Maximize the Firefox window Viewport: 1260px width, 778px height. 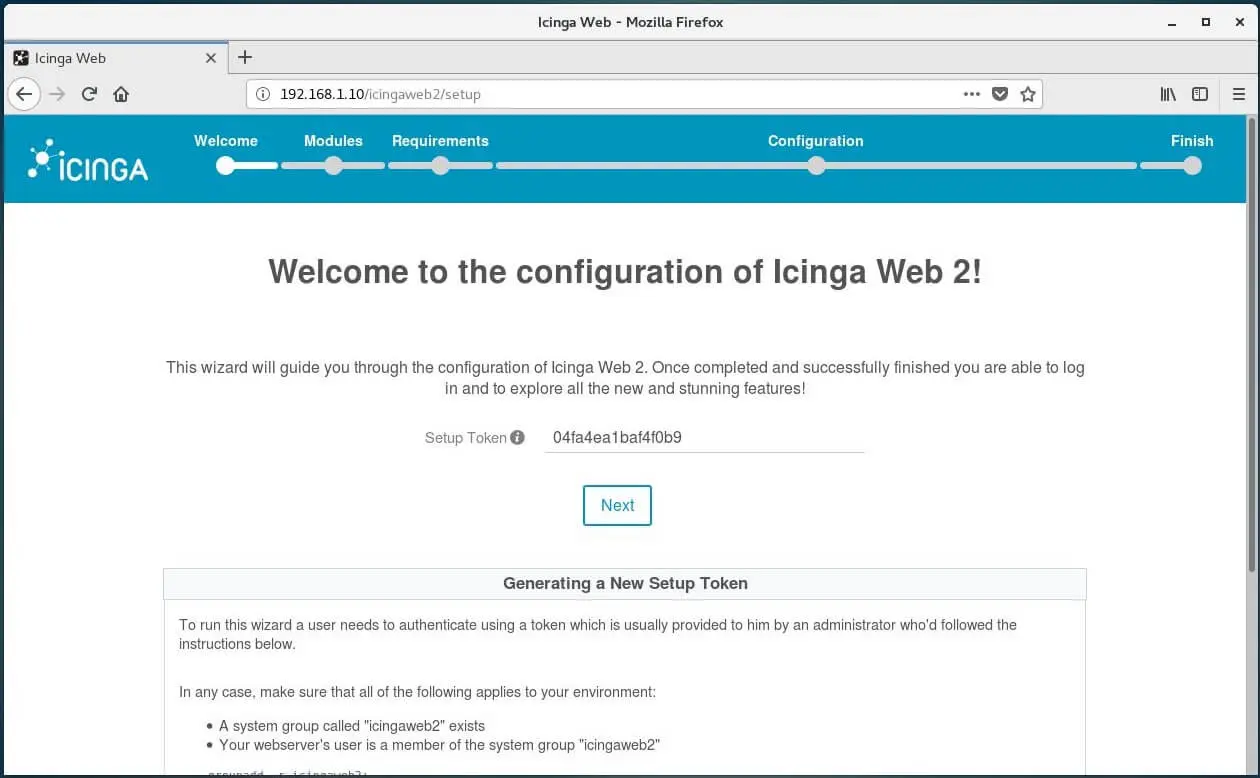(x=1206, y=21)
